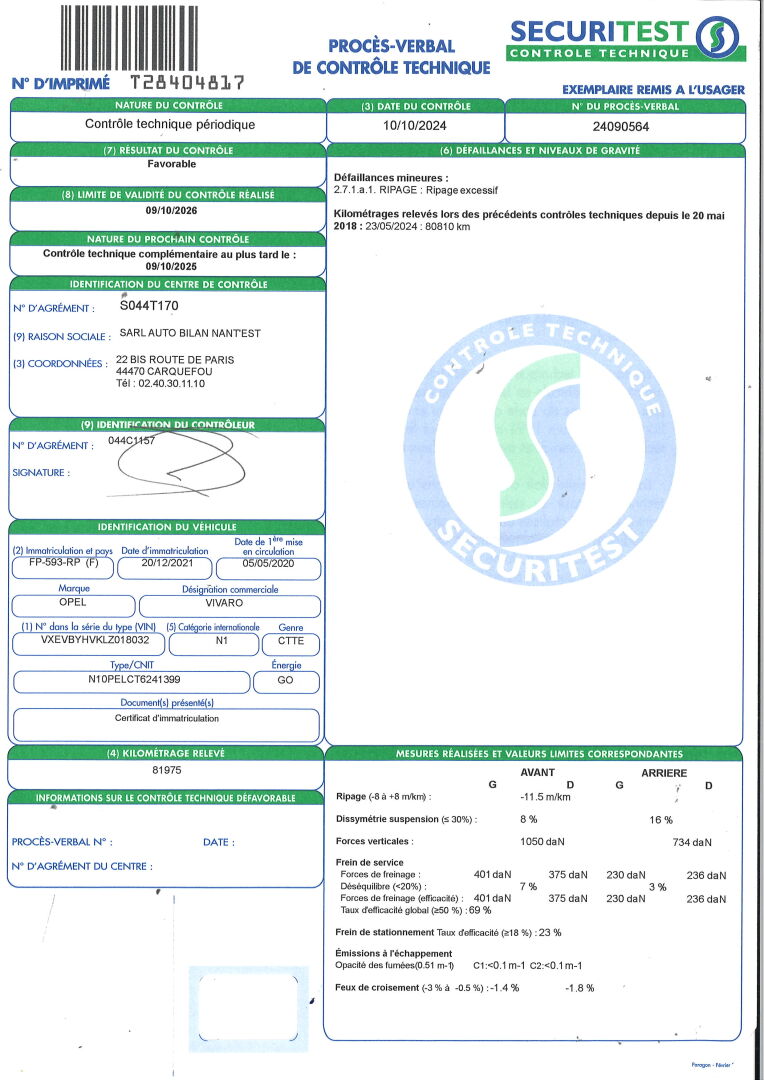The image size is (764, 1080).
Task: Select the centre approval number S044T170
Action: pos(149,305)
